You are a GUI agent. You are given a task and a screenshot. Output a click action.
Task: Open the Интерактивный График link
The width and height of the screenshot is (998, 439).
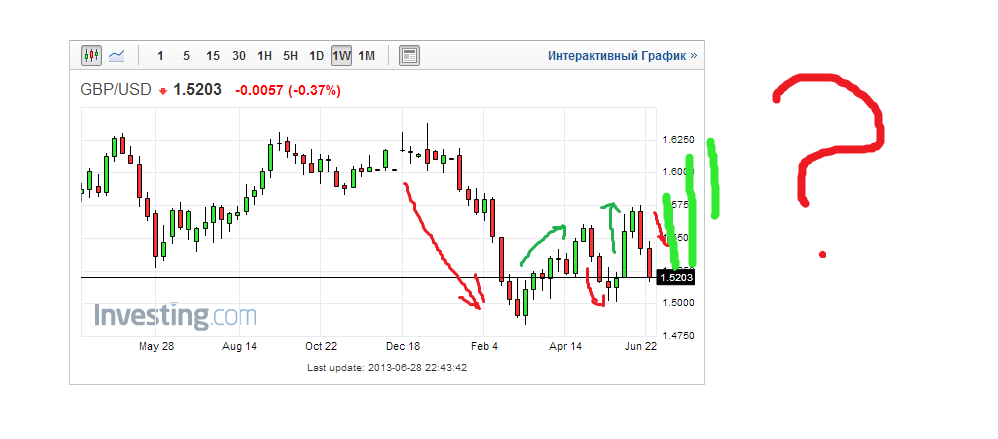point(622,56)
